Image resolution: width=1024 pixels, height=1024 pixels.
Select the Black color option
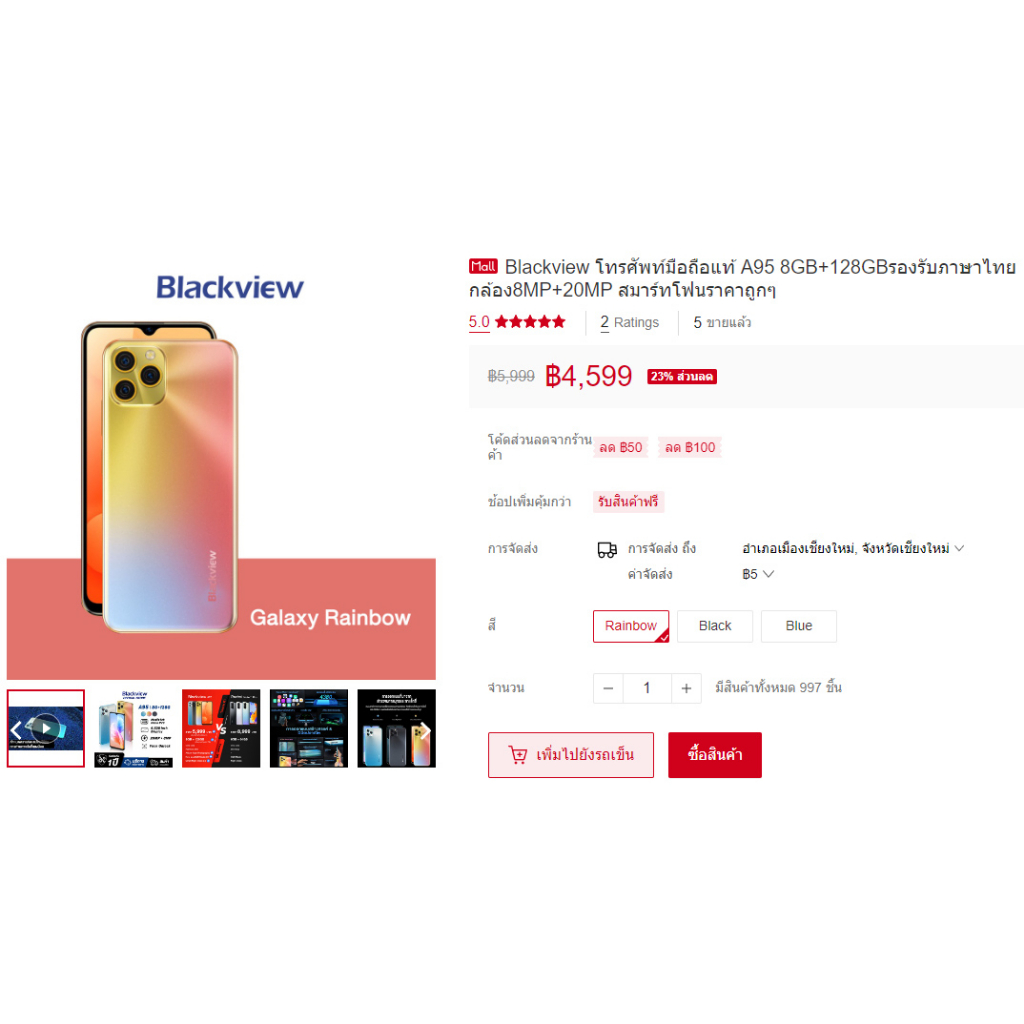tap(715, 626)
